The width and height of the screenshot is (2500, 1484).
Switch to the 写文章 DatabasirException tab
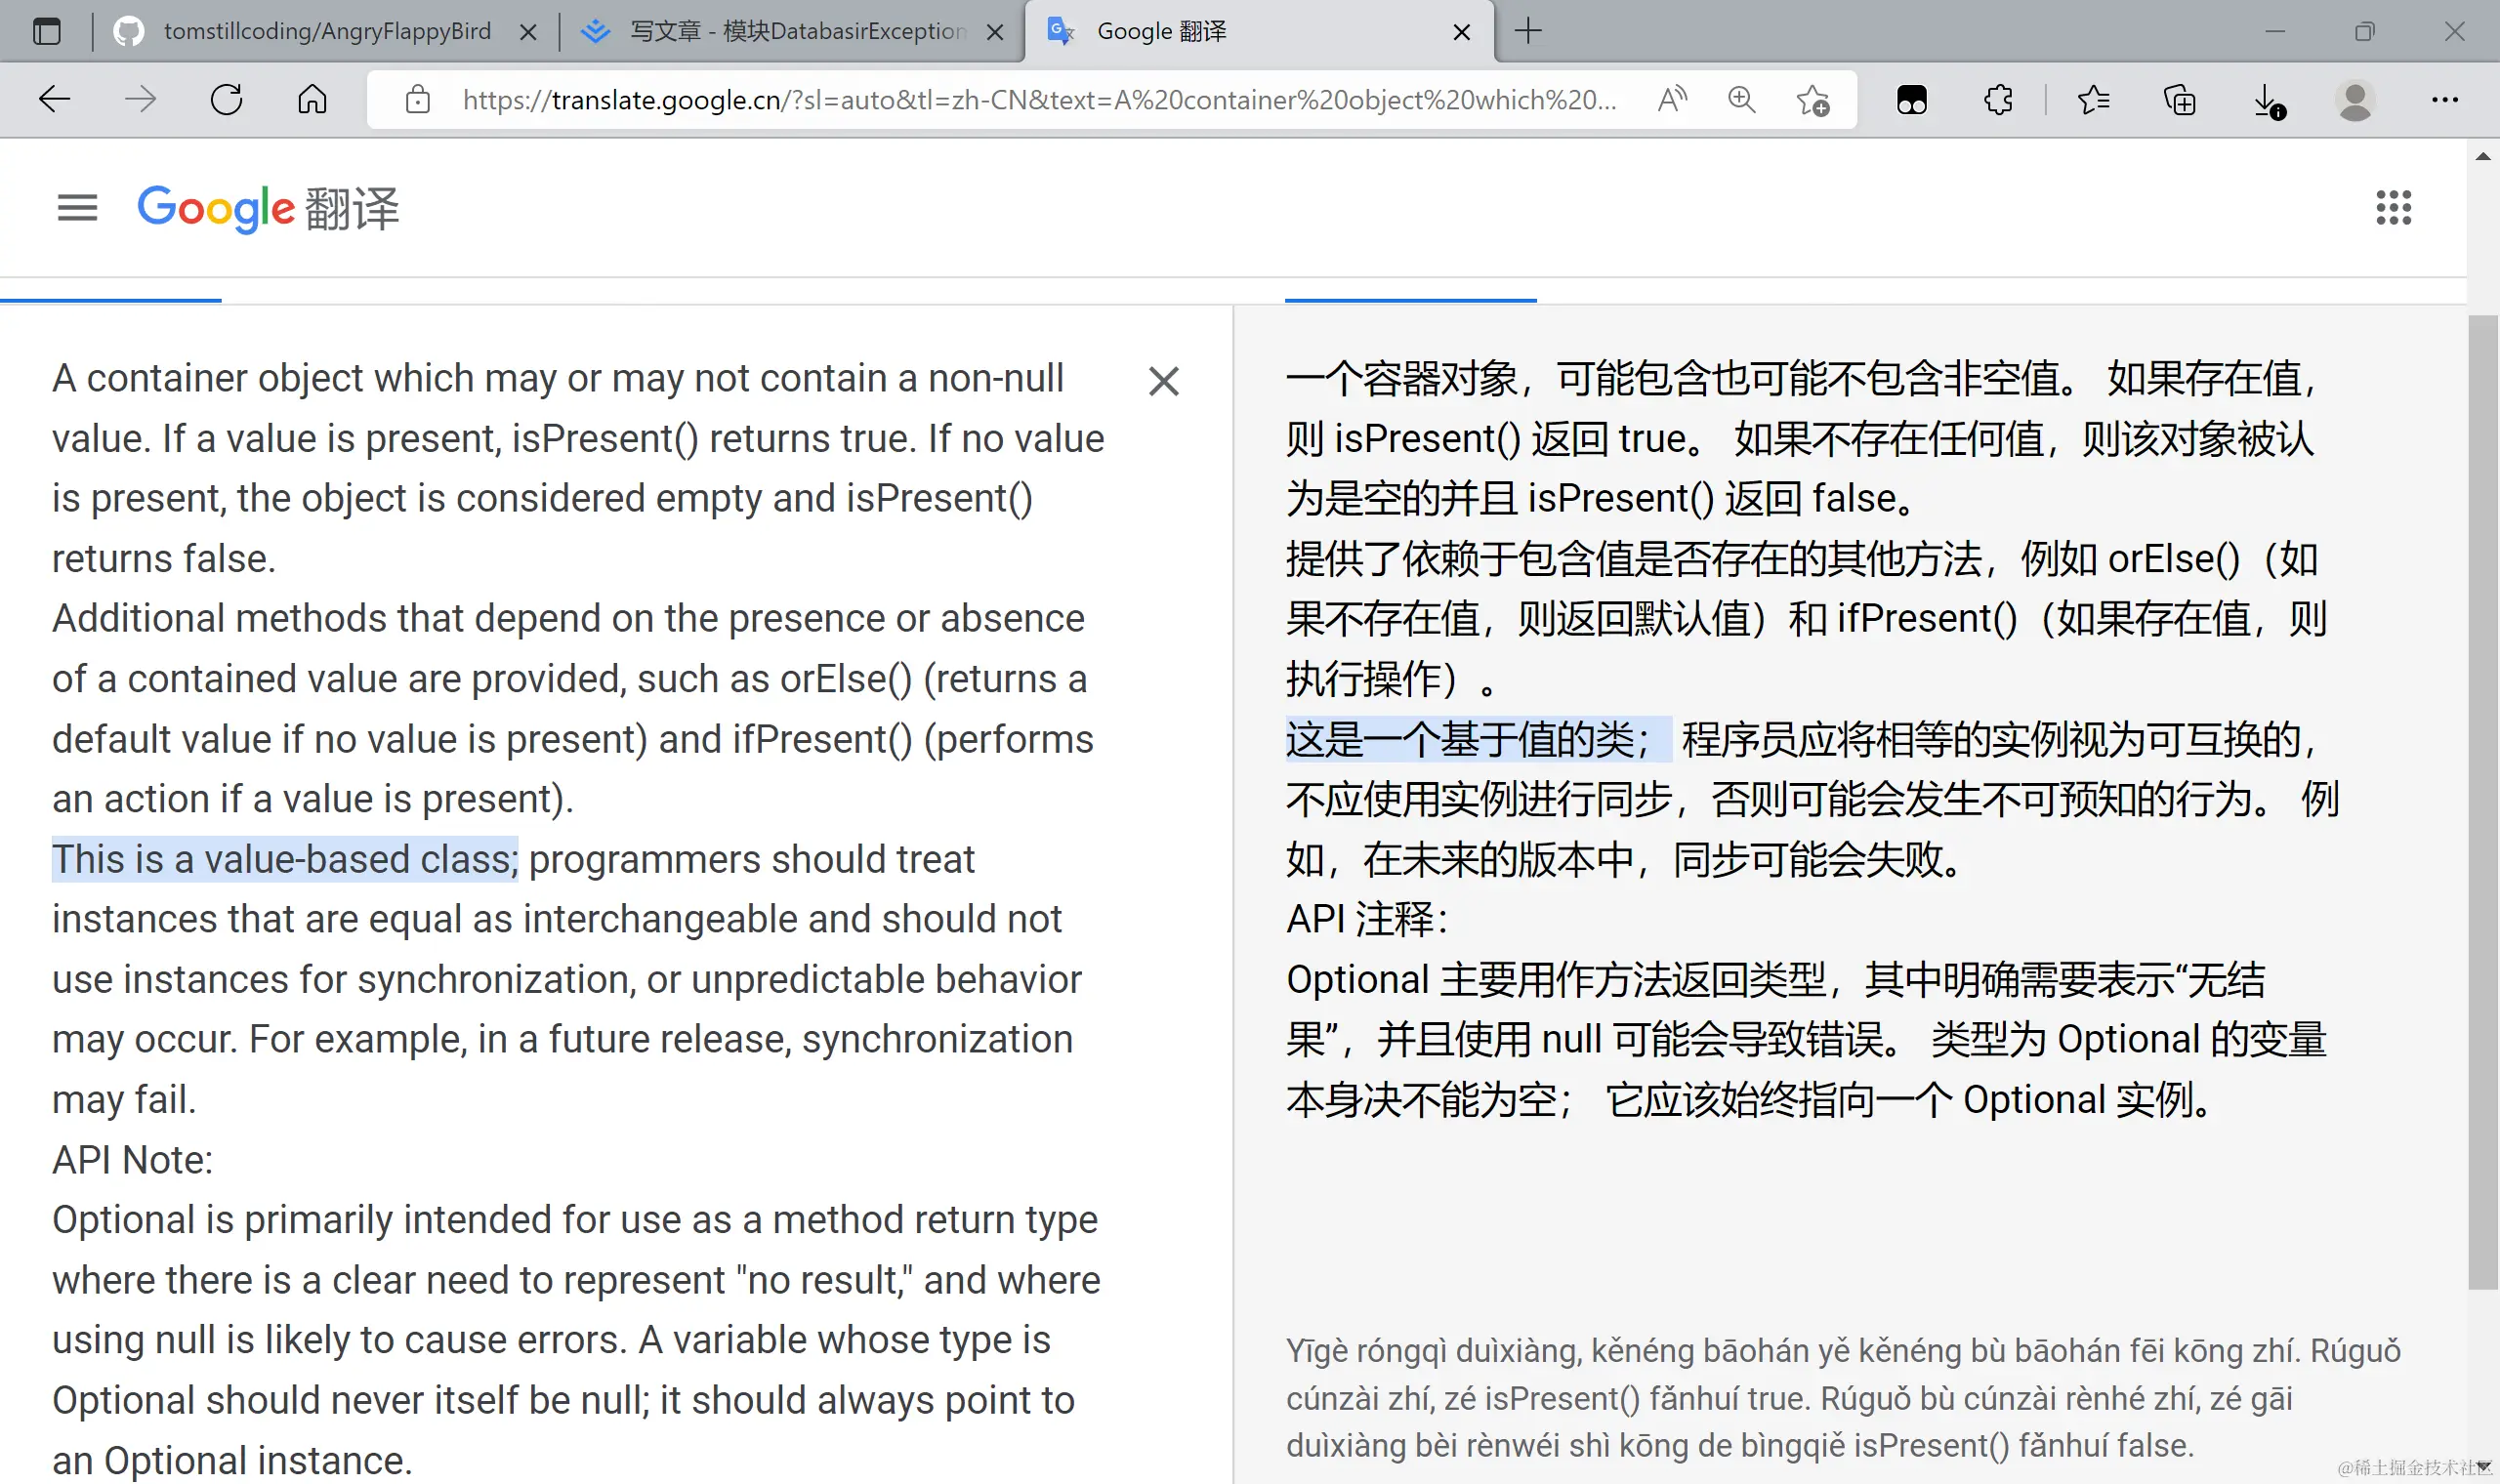(x=797, y=31)
